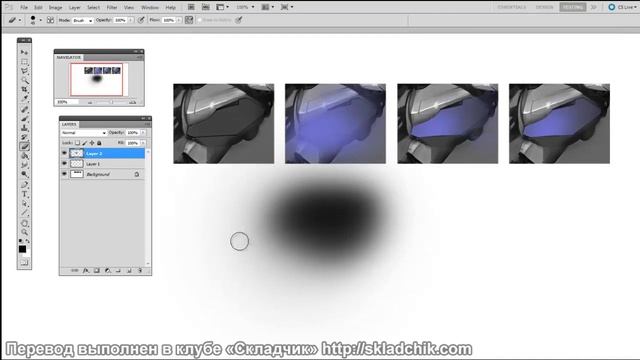
Task: Click Navigator zoom slider
Action: tap(111, 102)
